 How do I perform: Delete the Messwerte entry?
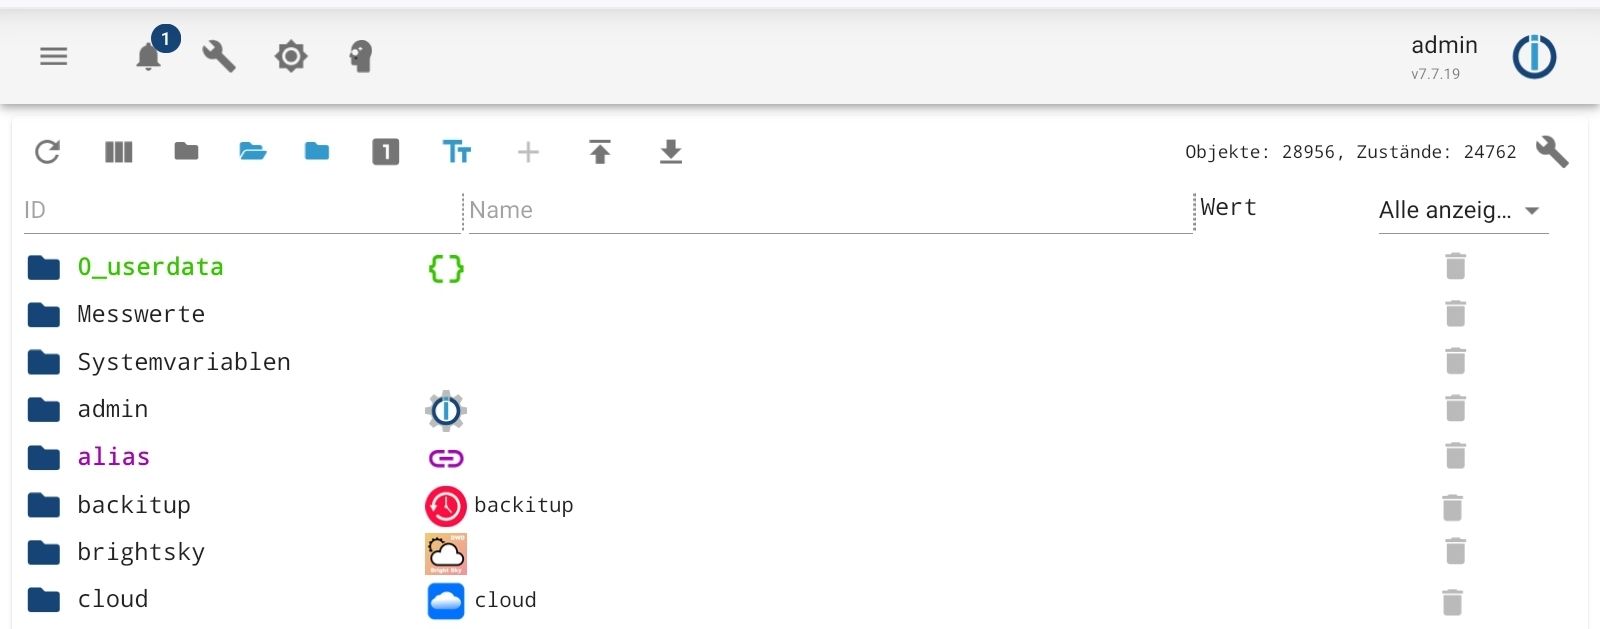tap(1455, 313)
